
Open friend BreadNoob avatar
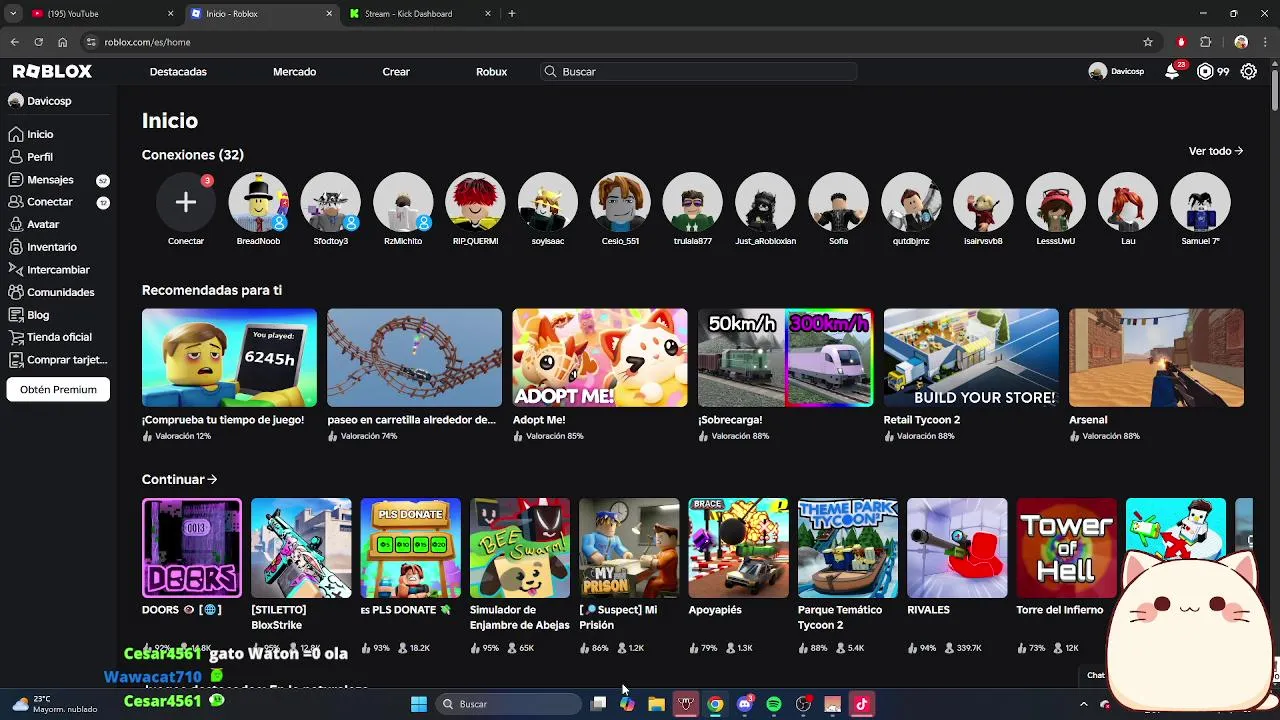click(258, 202)
